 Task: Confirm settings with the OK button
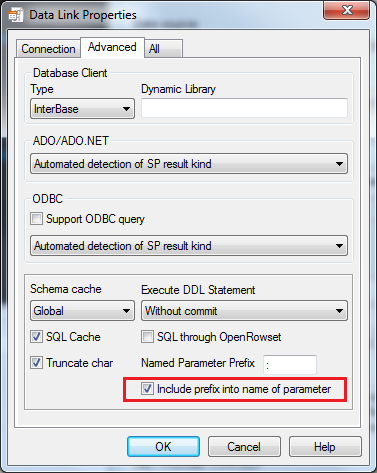[x=163, y=447]
